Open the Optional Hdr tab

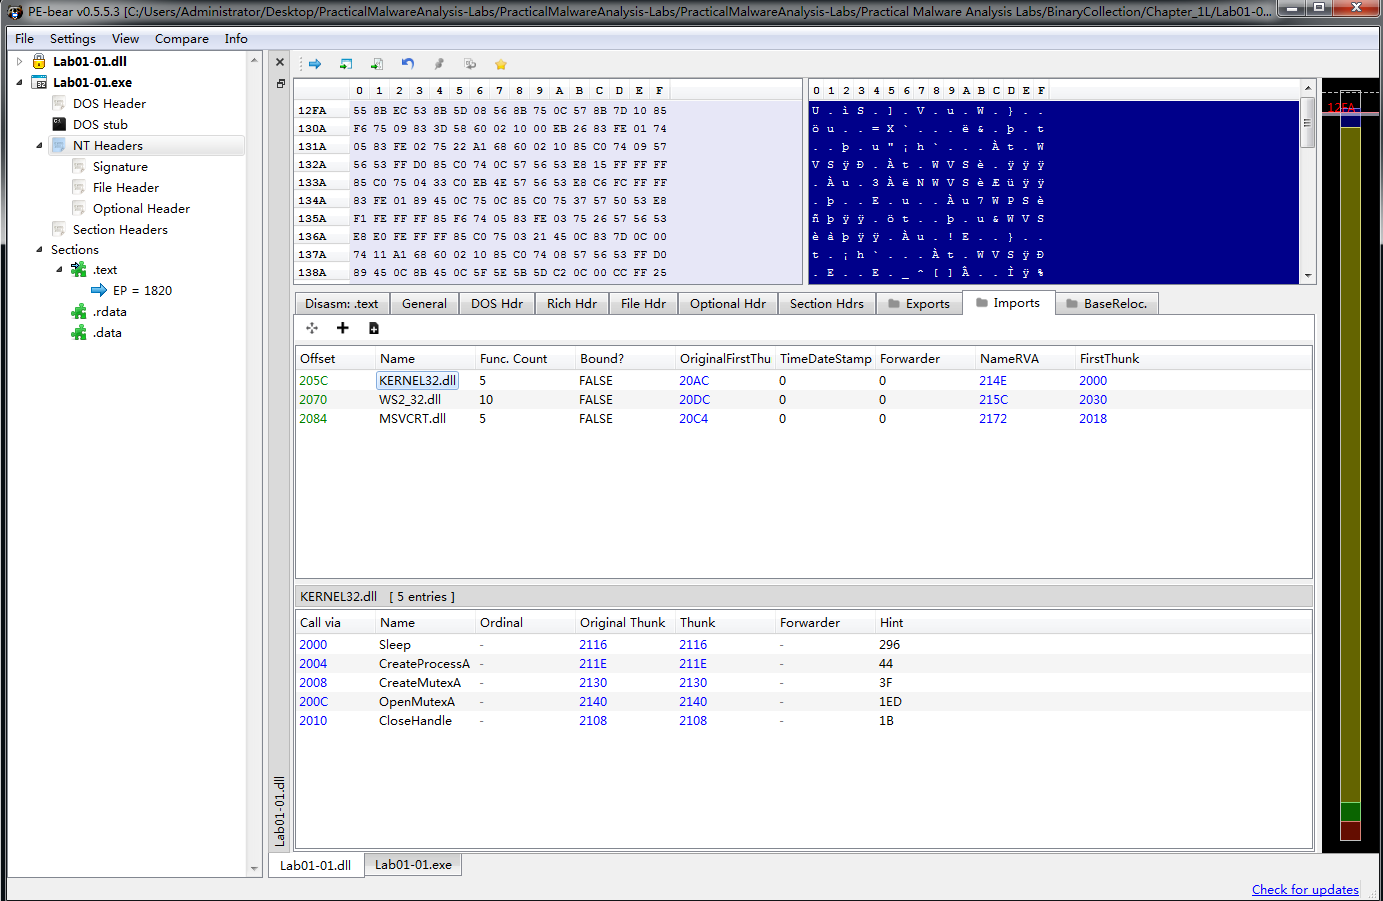727,303
